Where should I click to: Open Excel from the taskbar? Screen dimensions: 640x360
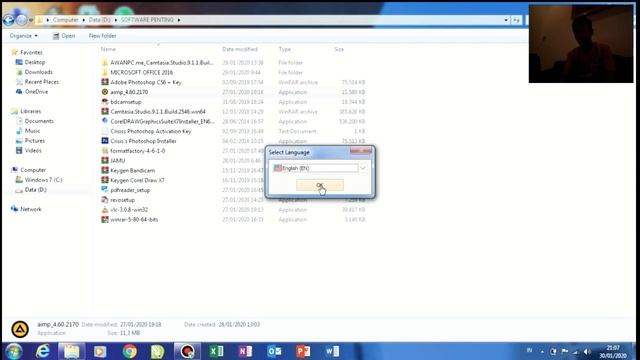216,351
